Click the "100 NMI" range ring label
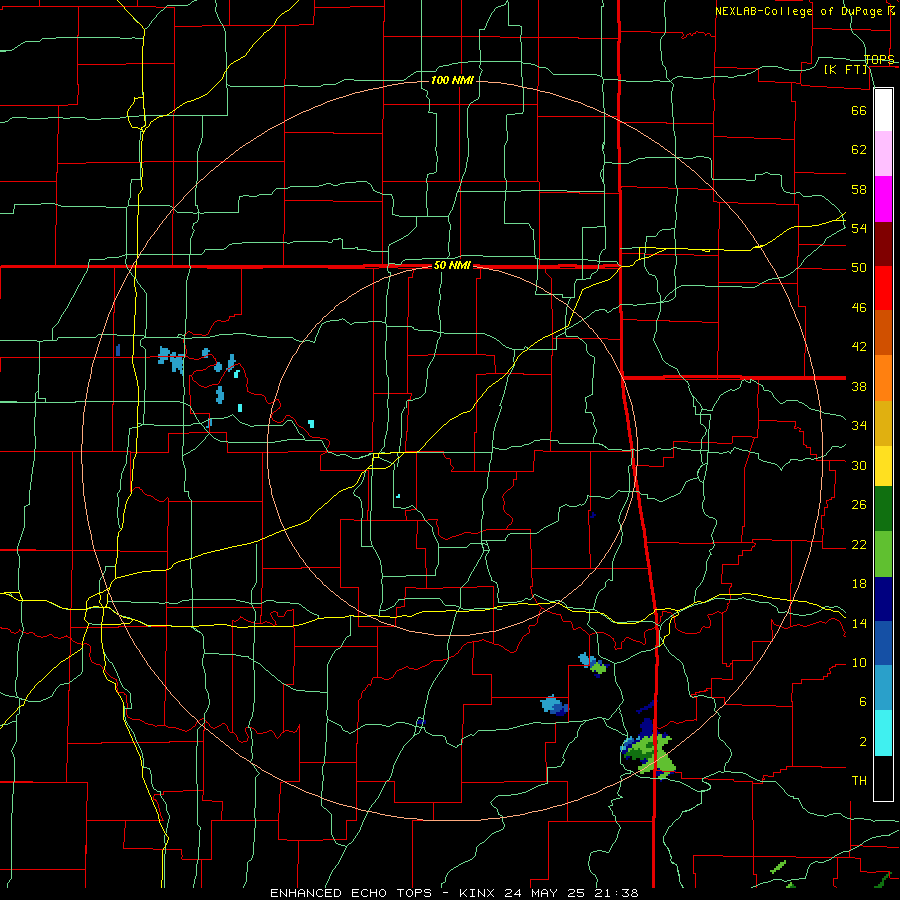The width and height of the screenshot is (900, 900). pyautogui.click(x=452, y=80)
